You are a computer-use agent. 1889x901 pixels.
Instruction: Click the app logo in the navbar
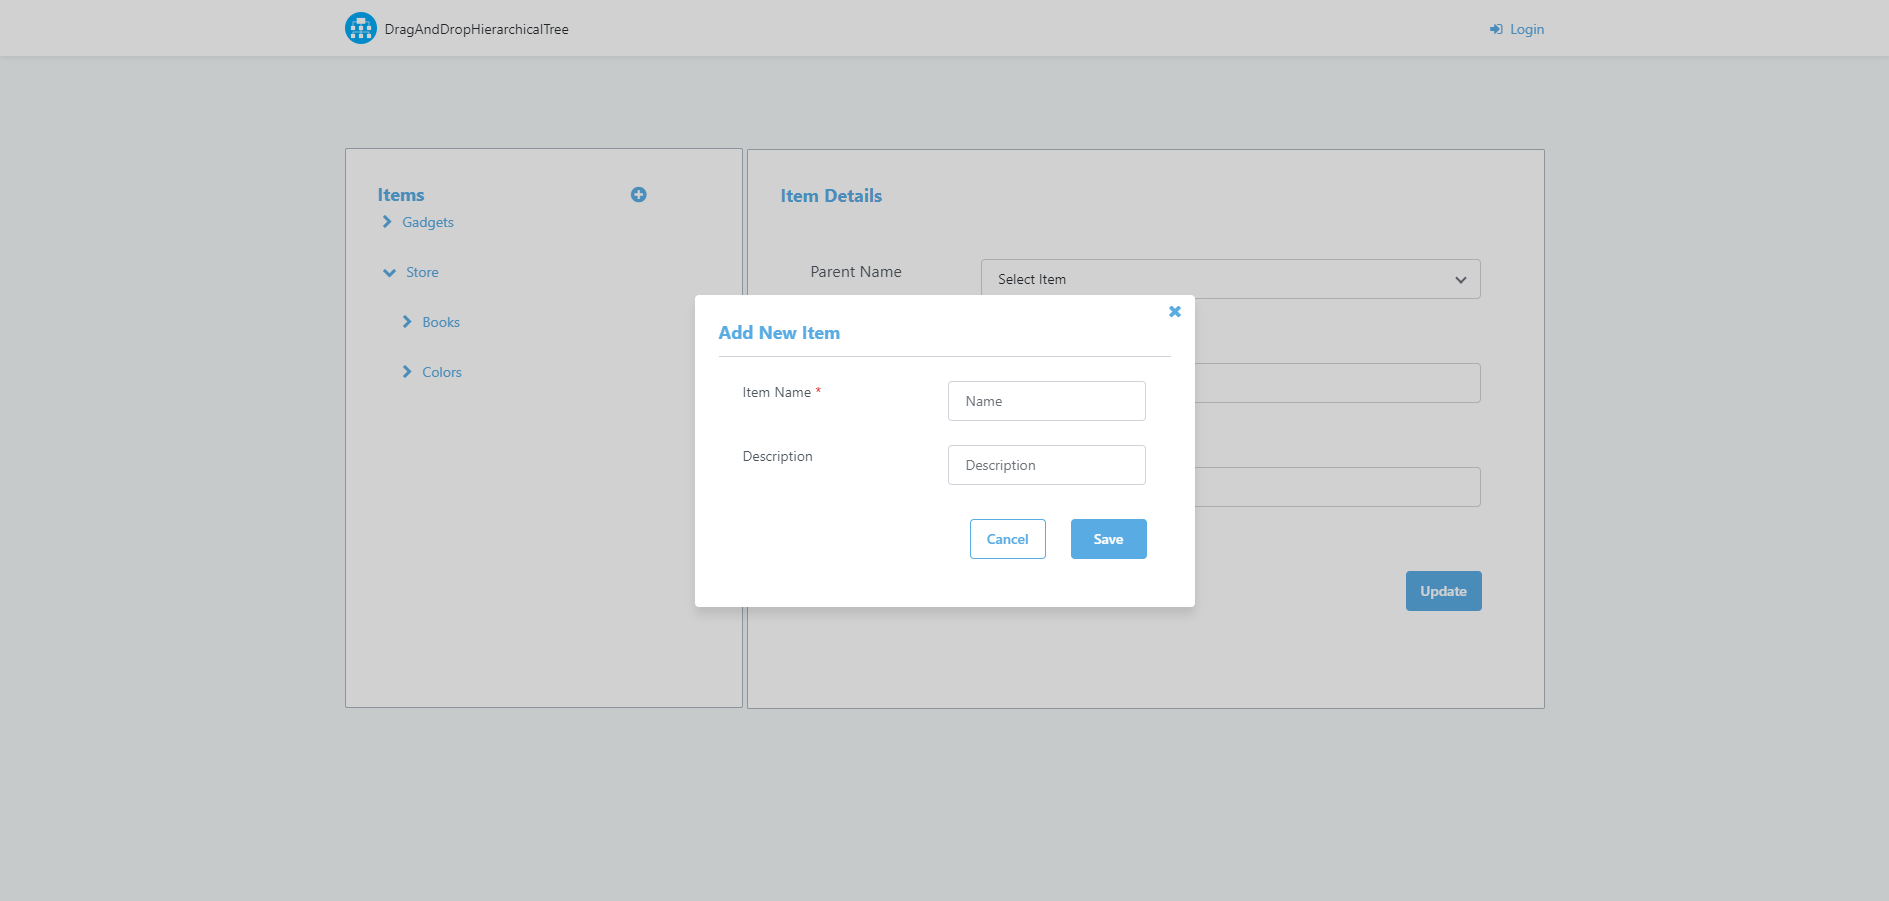(x=360, y=28)
